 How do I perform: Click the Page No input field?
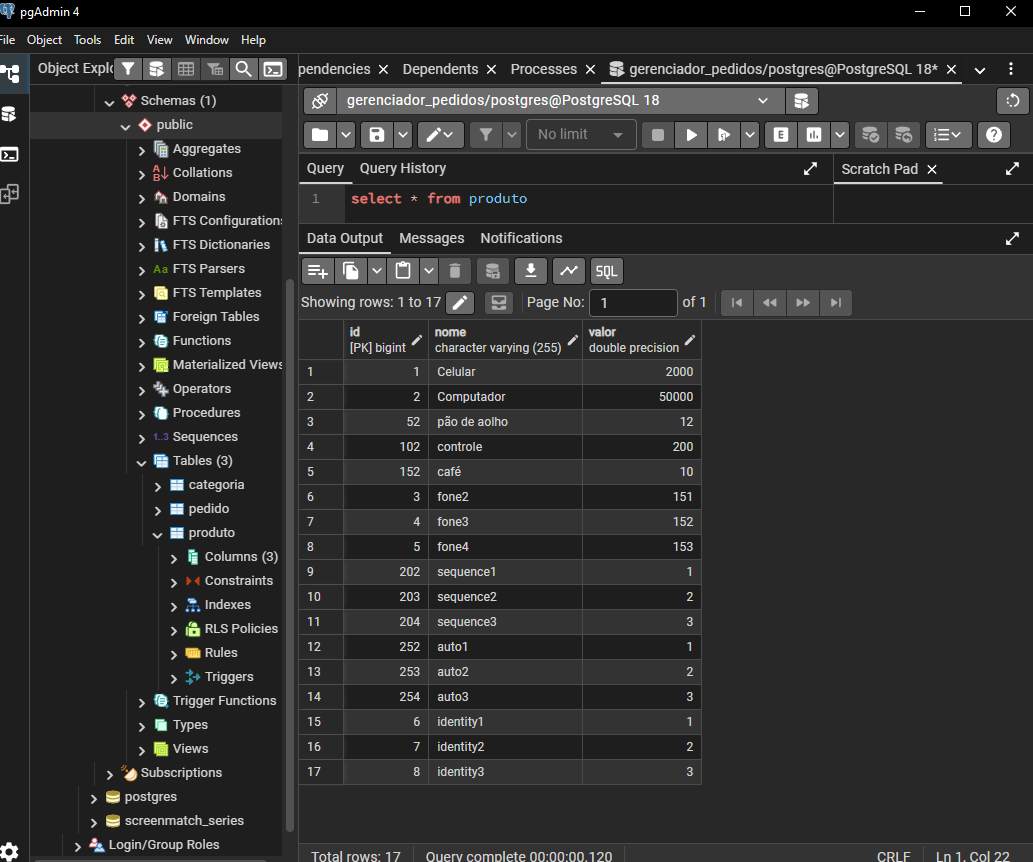click(x=633, y=303)
